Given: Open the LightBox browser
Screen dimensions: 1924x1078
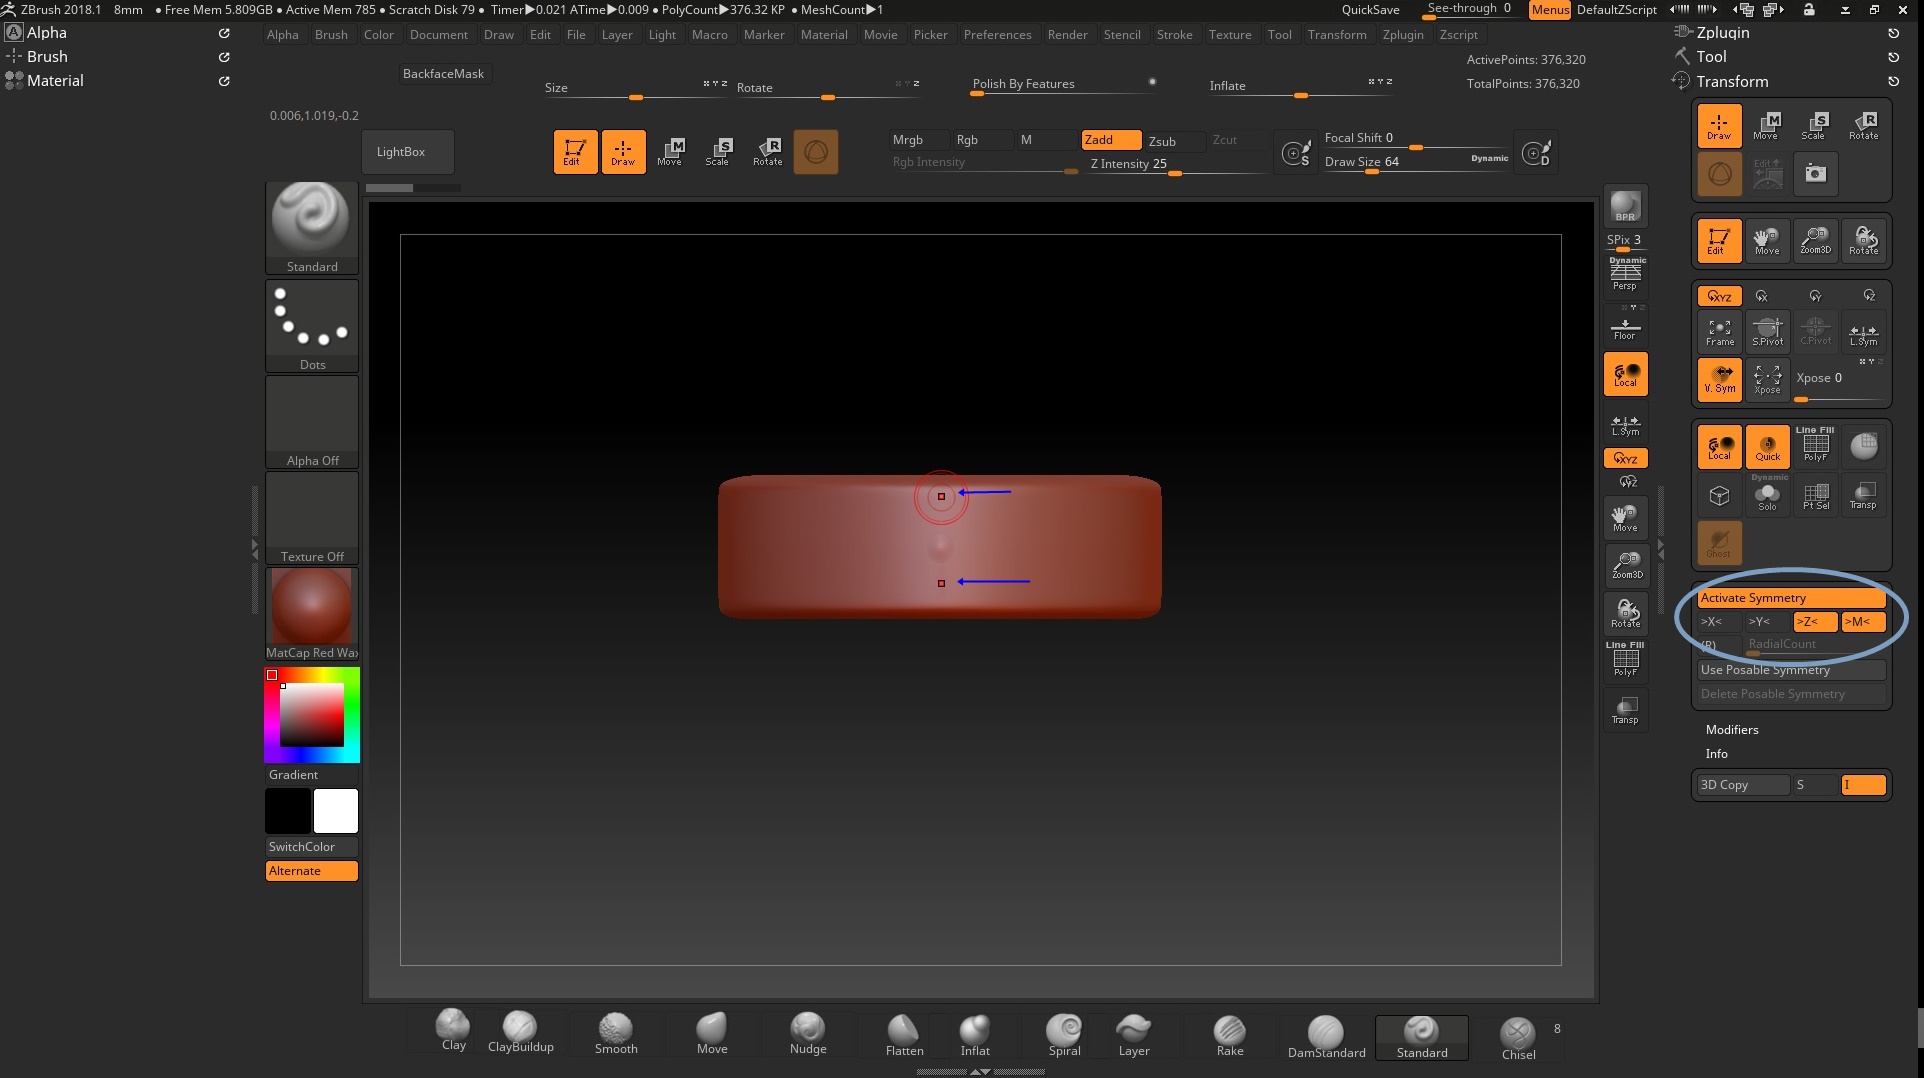Looking at the screenshot, I should point(407,152).
